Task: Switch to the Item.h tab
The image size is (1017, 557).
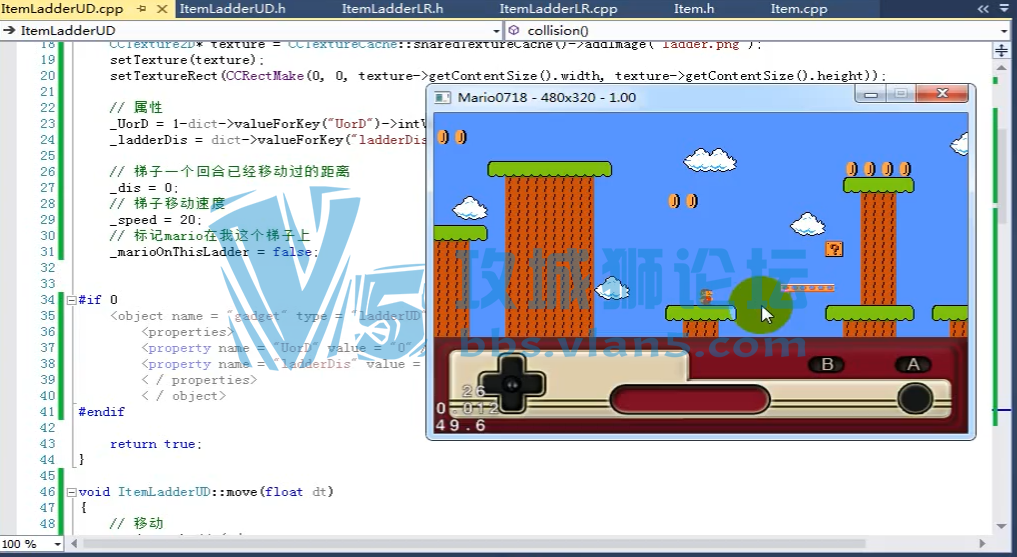Action: [x=694, y=9]
